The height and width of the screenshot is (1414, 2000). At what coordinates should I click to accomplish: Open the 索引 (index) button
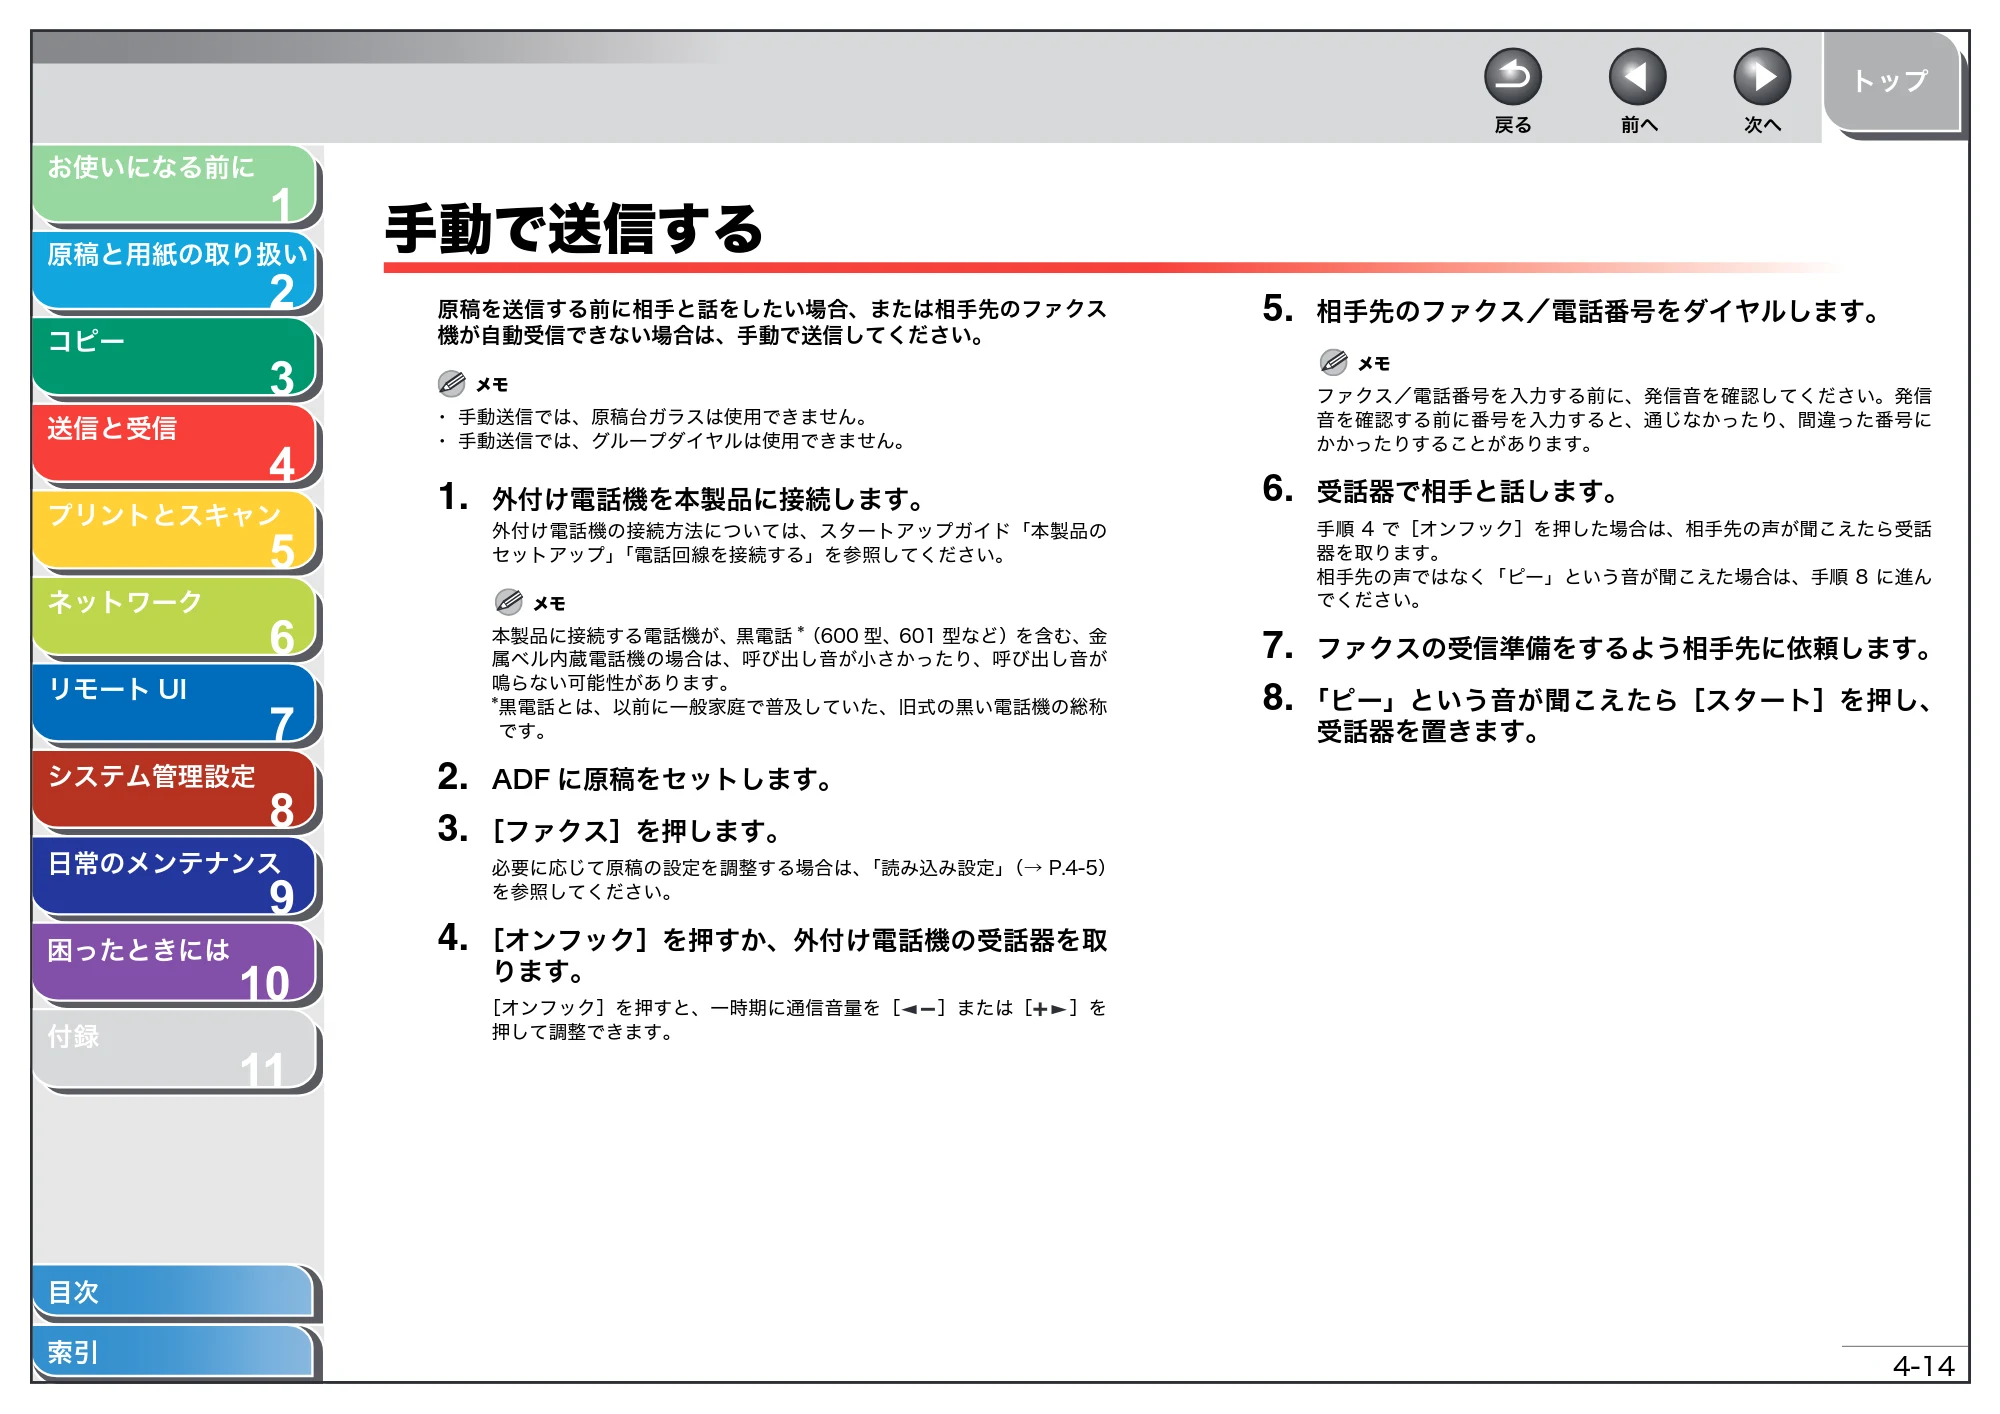click(175, 1353)
